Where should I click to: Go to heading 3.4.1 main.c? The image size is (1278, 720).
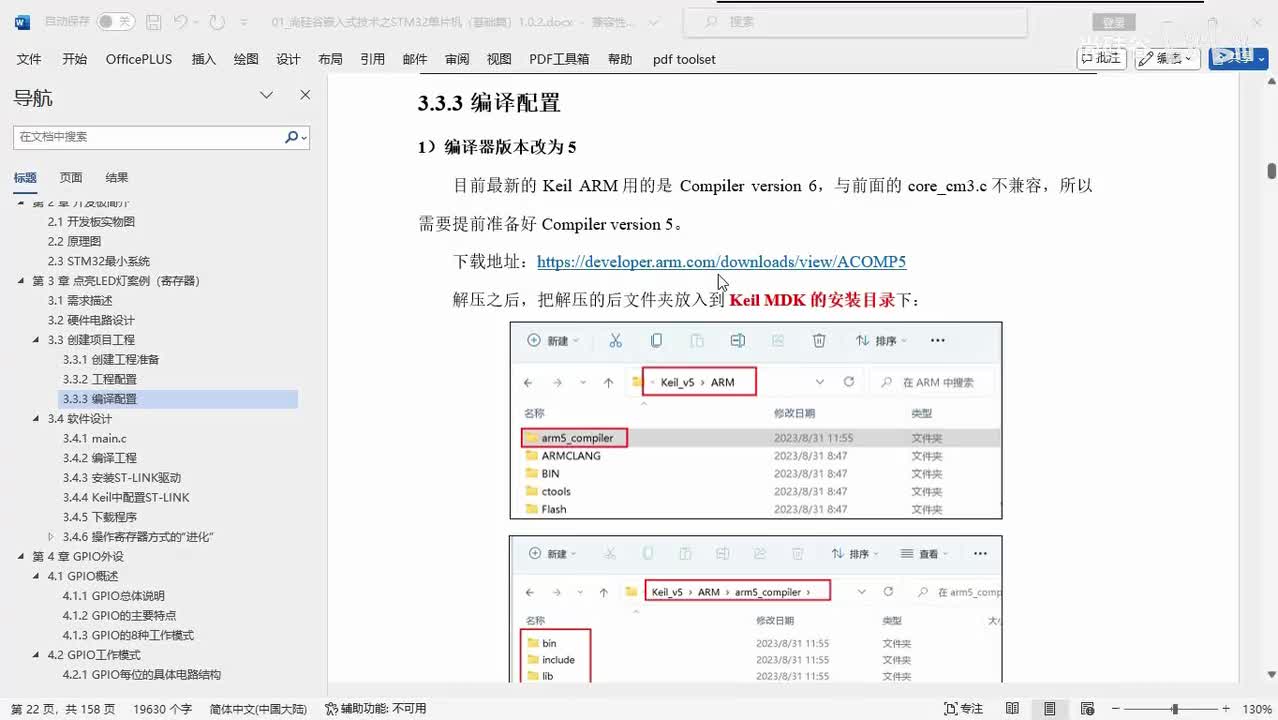95,438
